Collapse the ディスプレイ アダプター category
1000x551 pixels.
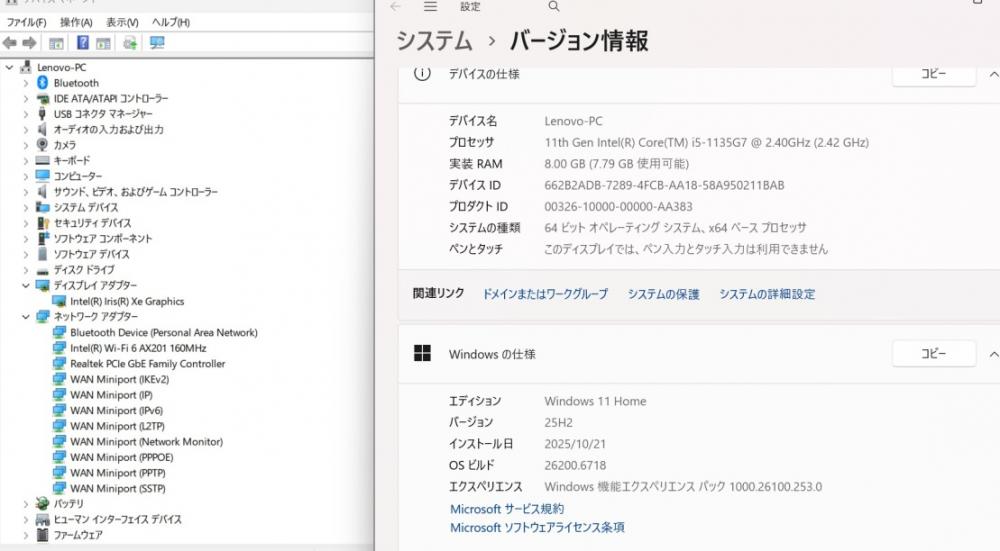[26, 286]
